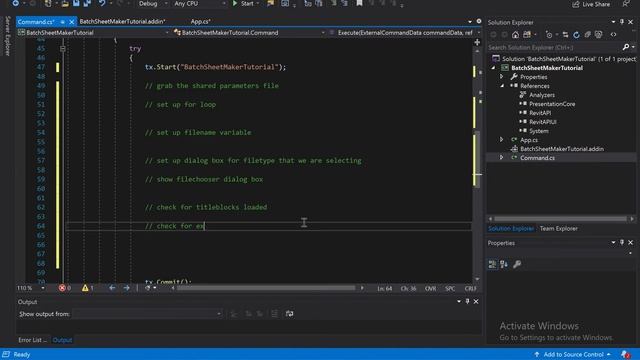Click the Refresh icon in Solution Explorer
Screen dimensions: 640x360
point(576,35)
